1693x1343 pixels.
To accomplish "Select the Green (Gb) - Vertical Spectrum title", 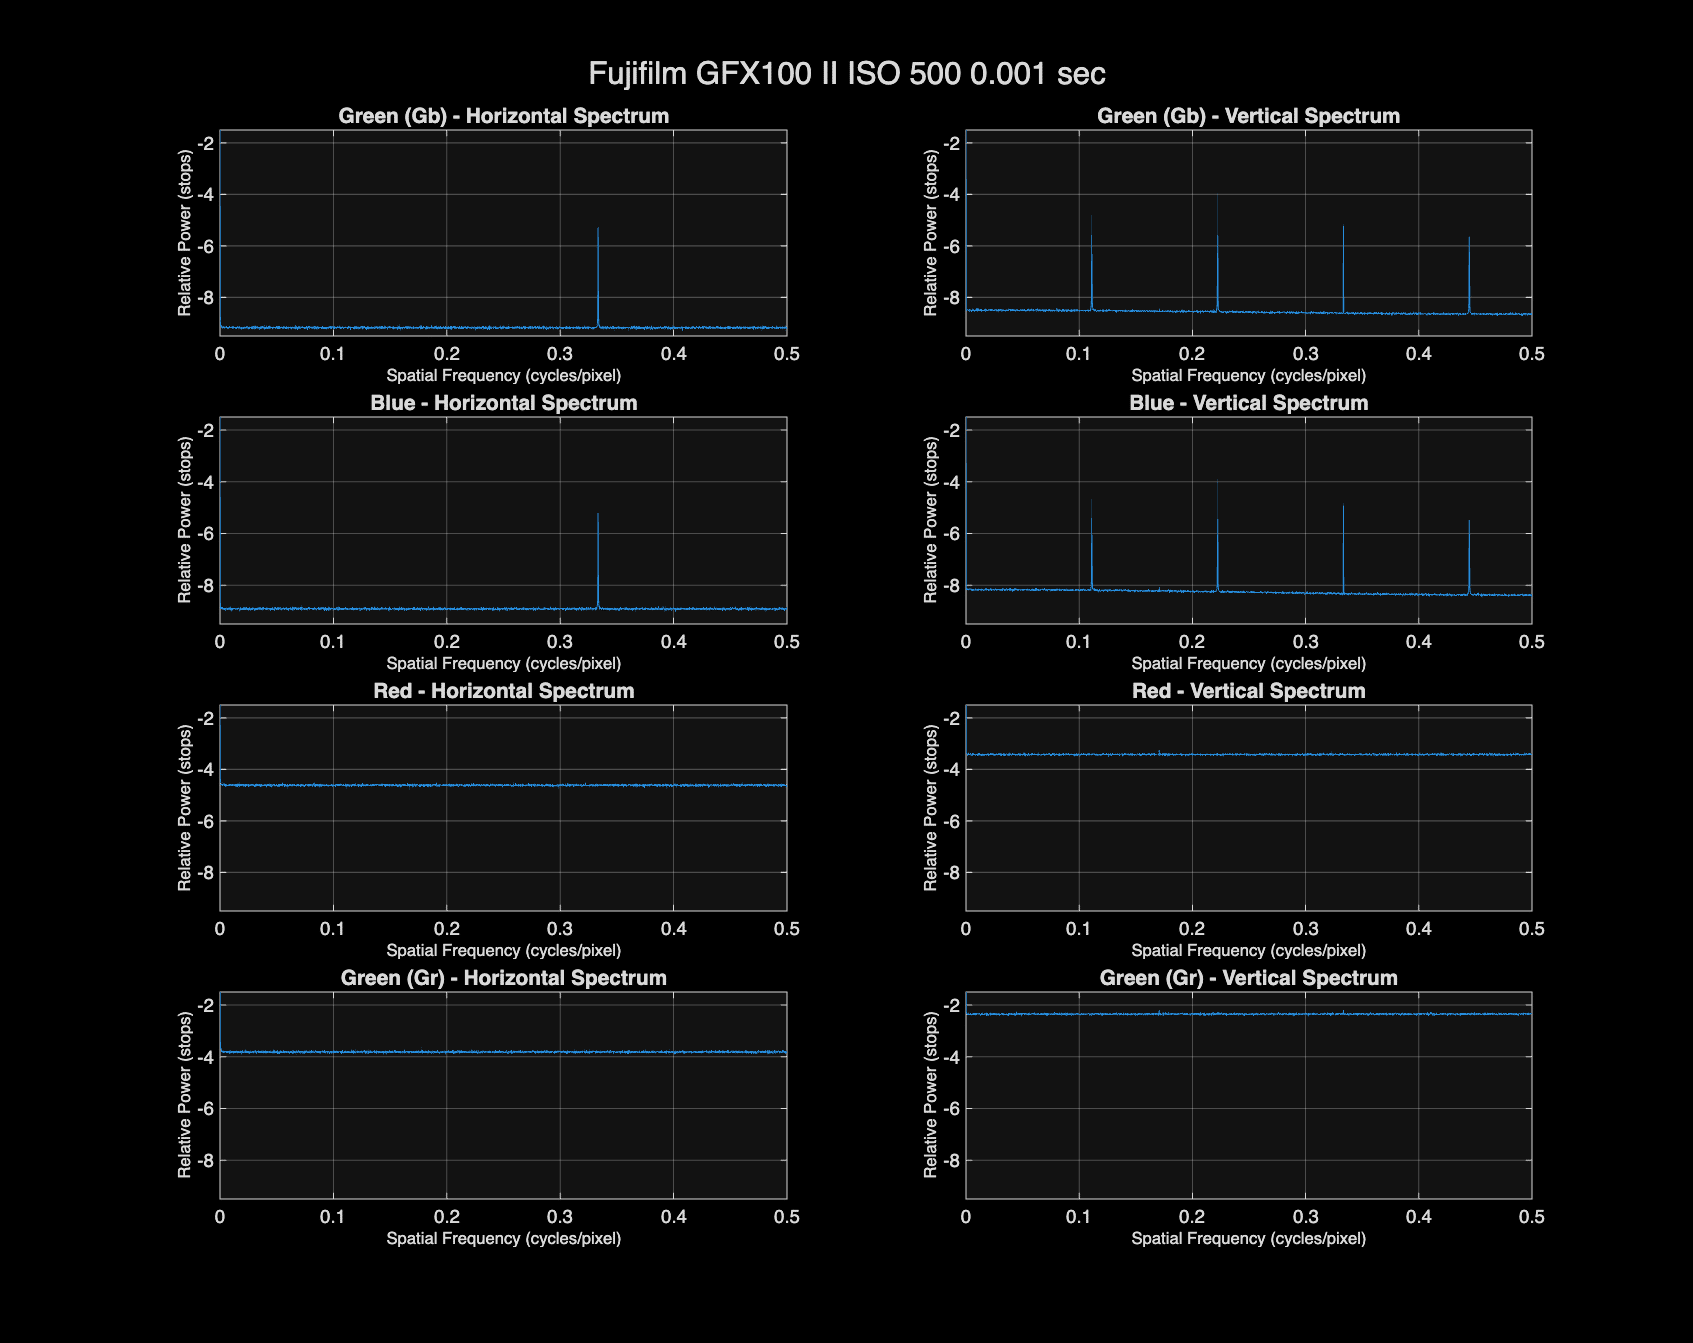I will [x=1248, y=116].
